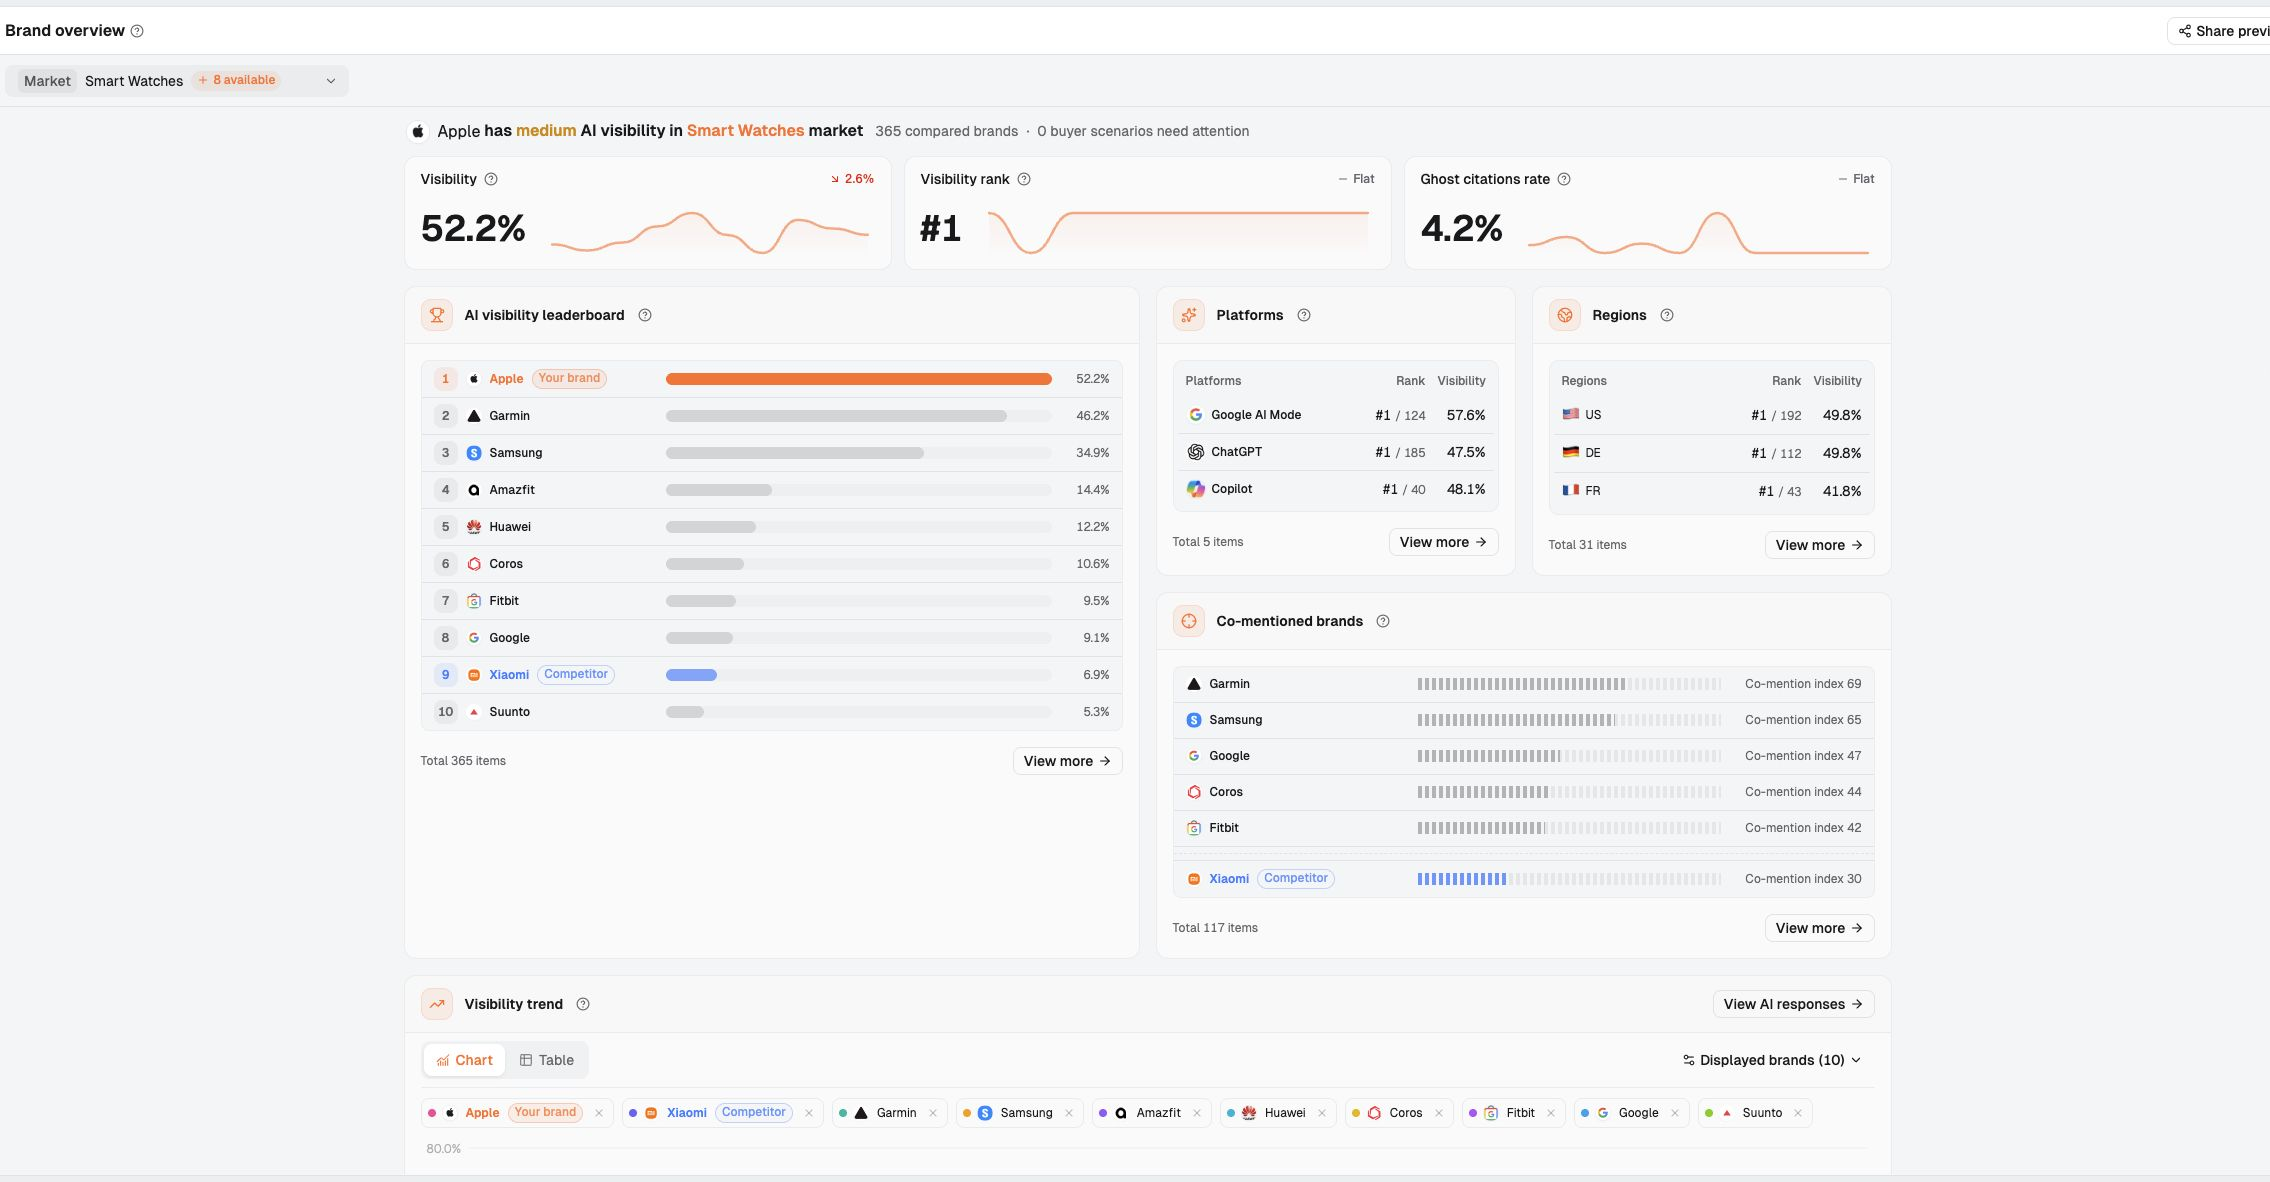The image size is (2270, 1182).
Task: Click Xiaomi's blue visibility bar in leaderboard
Action: point(691,675)
